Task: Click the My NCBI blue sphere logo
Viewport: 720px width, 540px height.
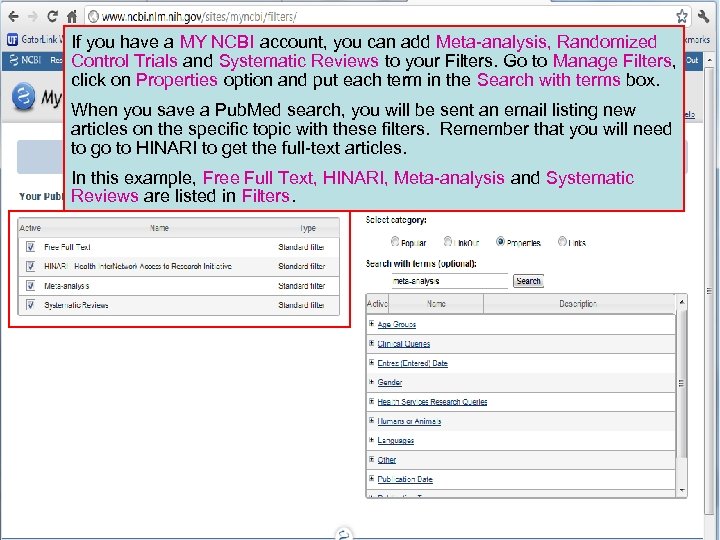Action: pyautogui.click(x=24, y=97)
